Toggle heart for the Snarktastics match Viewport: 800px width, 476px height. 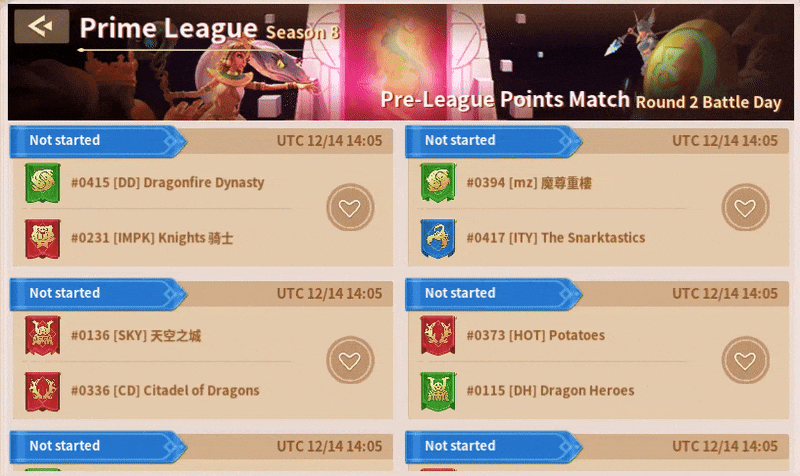(745, 208)
